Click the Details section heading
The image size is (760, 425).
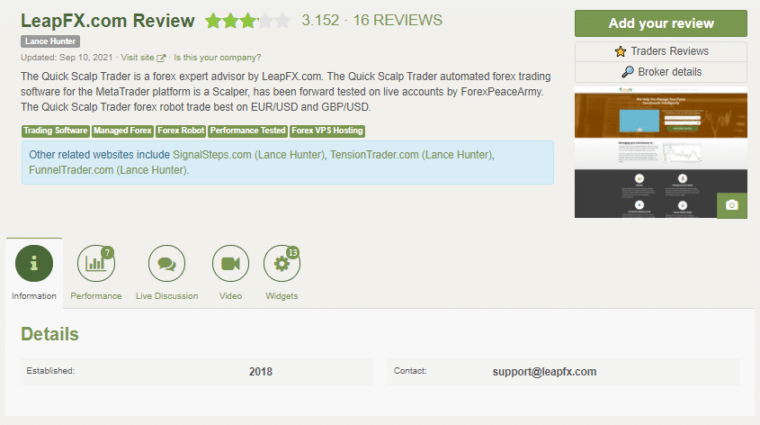click(x=49, y=334)
